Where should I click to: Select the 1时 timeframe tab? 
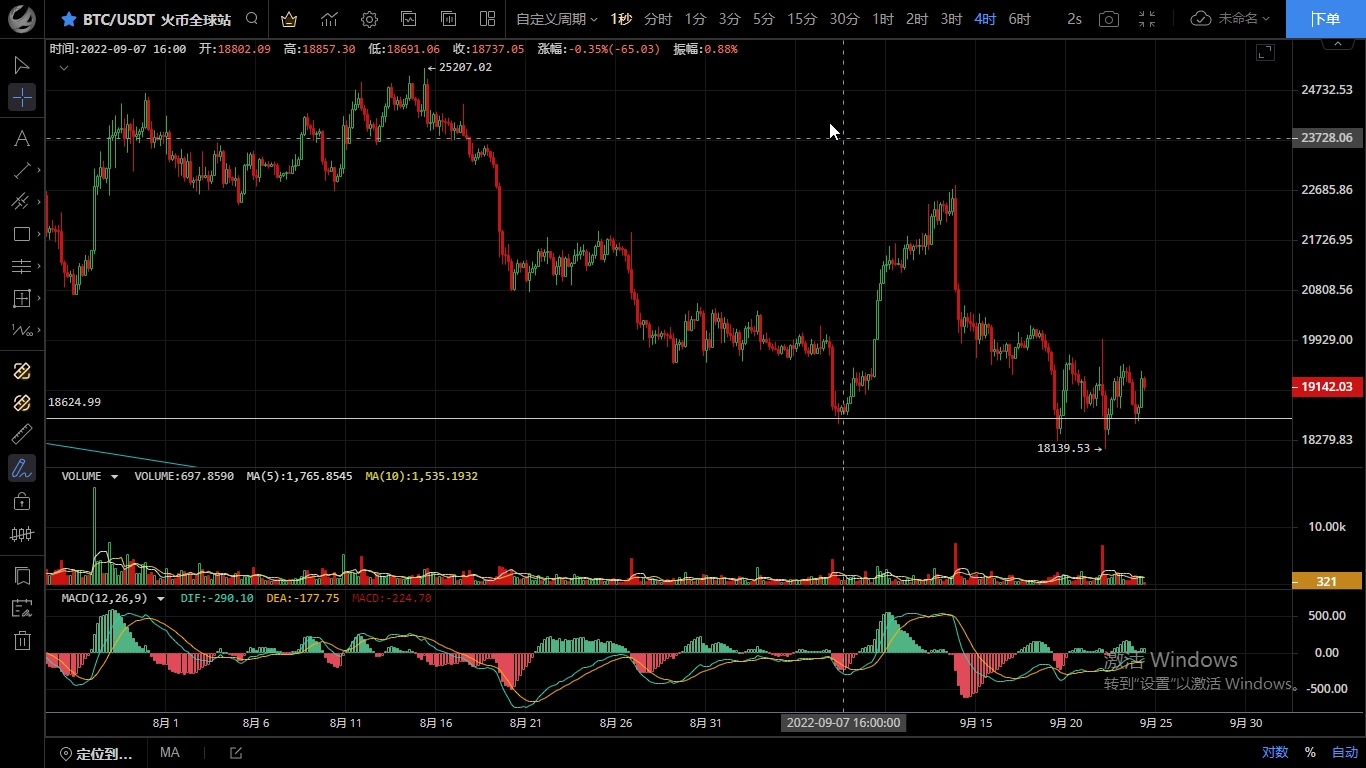pos(882,19)
